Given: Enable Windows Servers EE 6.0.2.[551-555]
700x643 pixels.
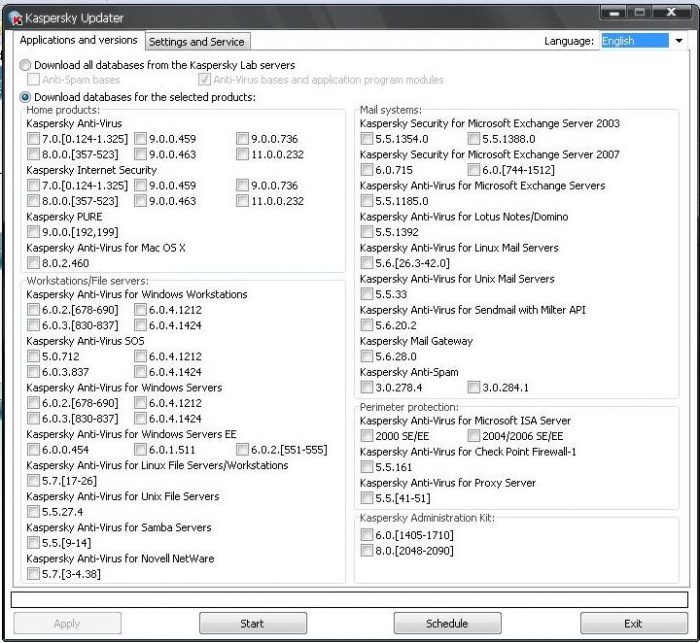Looking at the screenshot, I should [x=242, y=450].
